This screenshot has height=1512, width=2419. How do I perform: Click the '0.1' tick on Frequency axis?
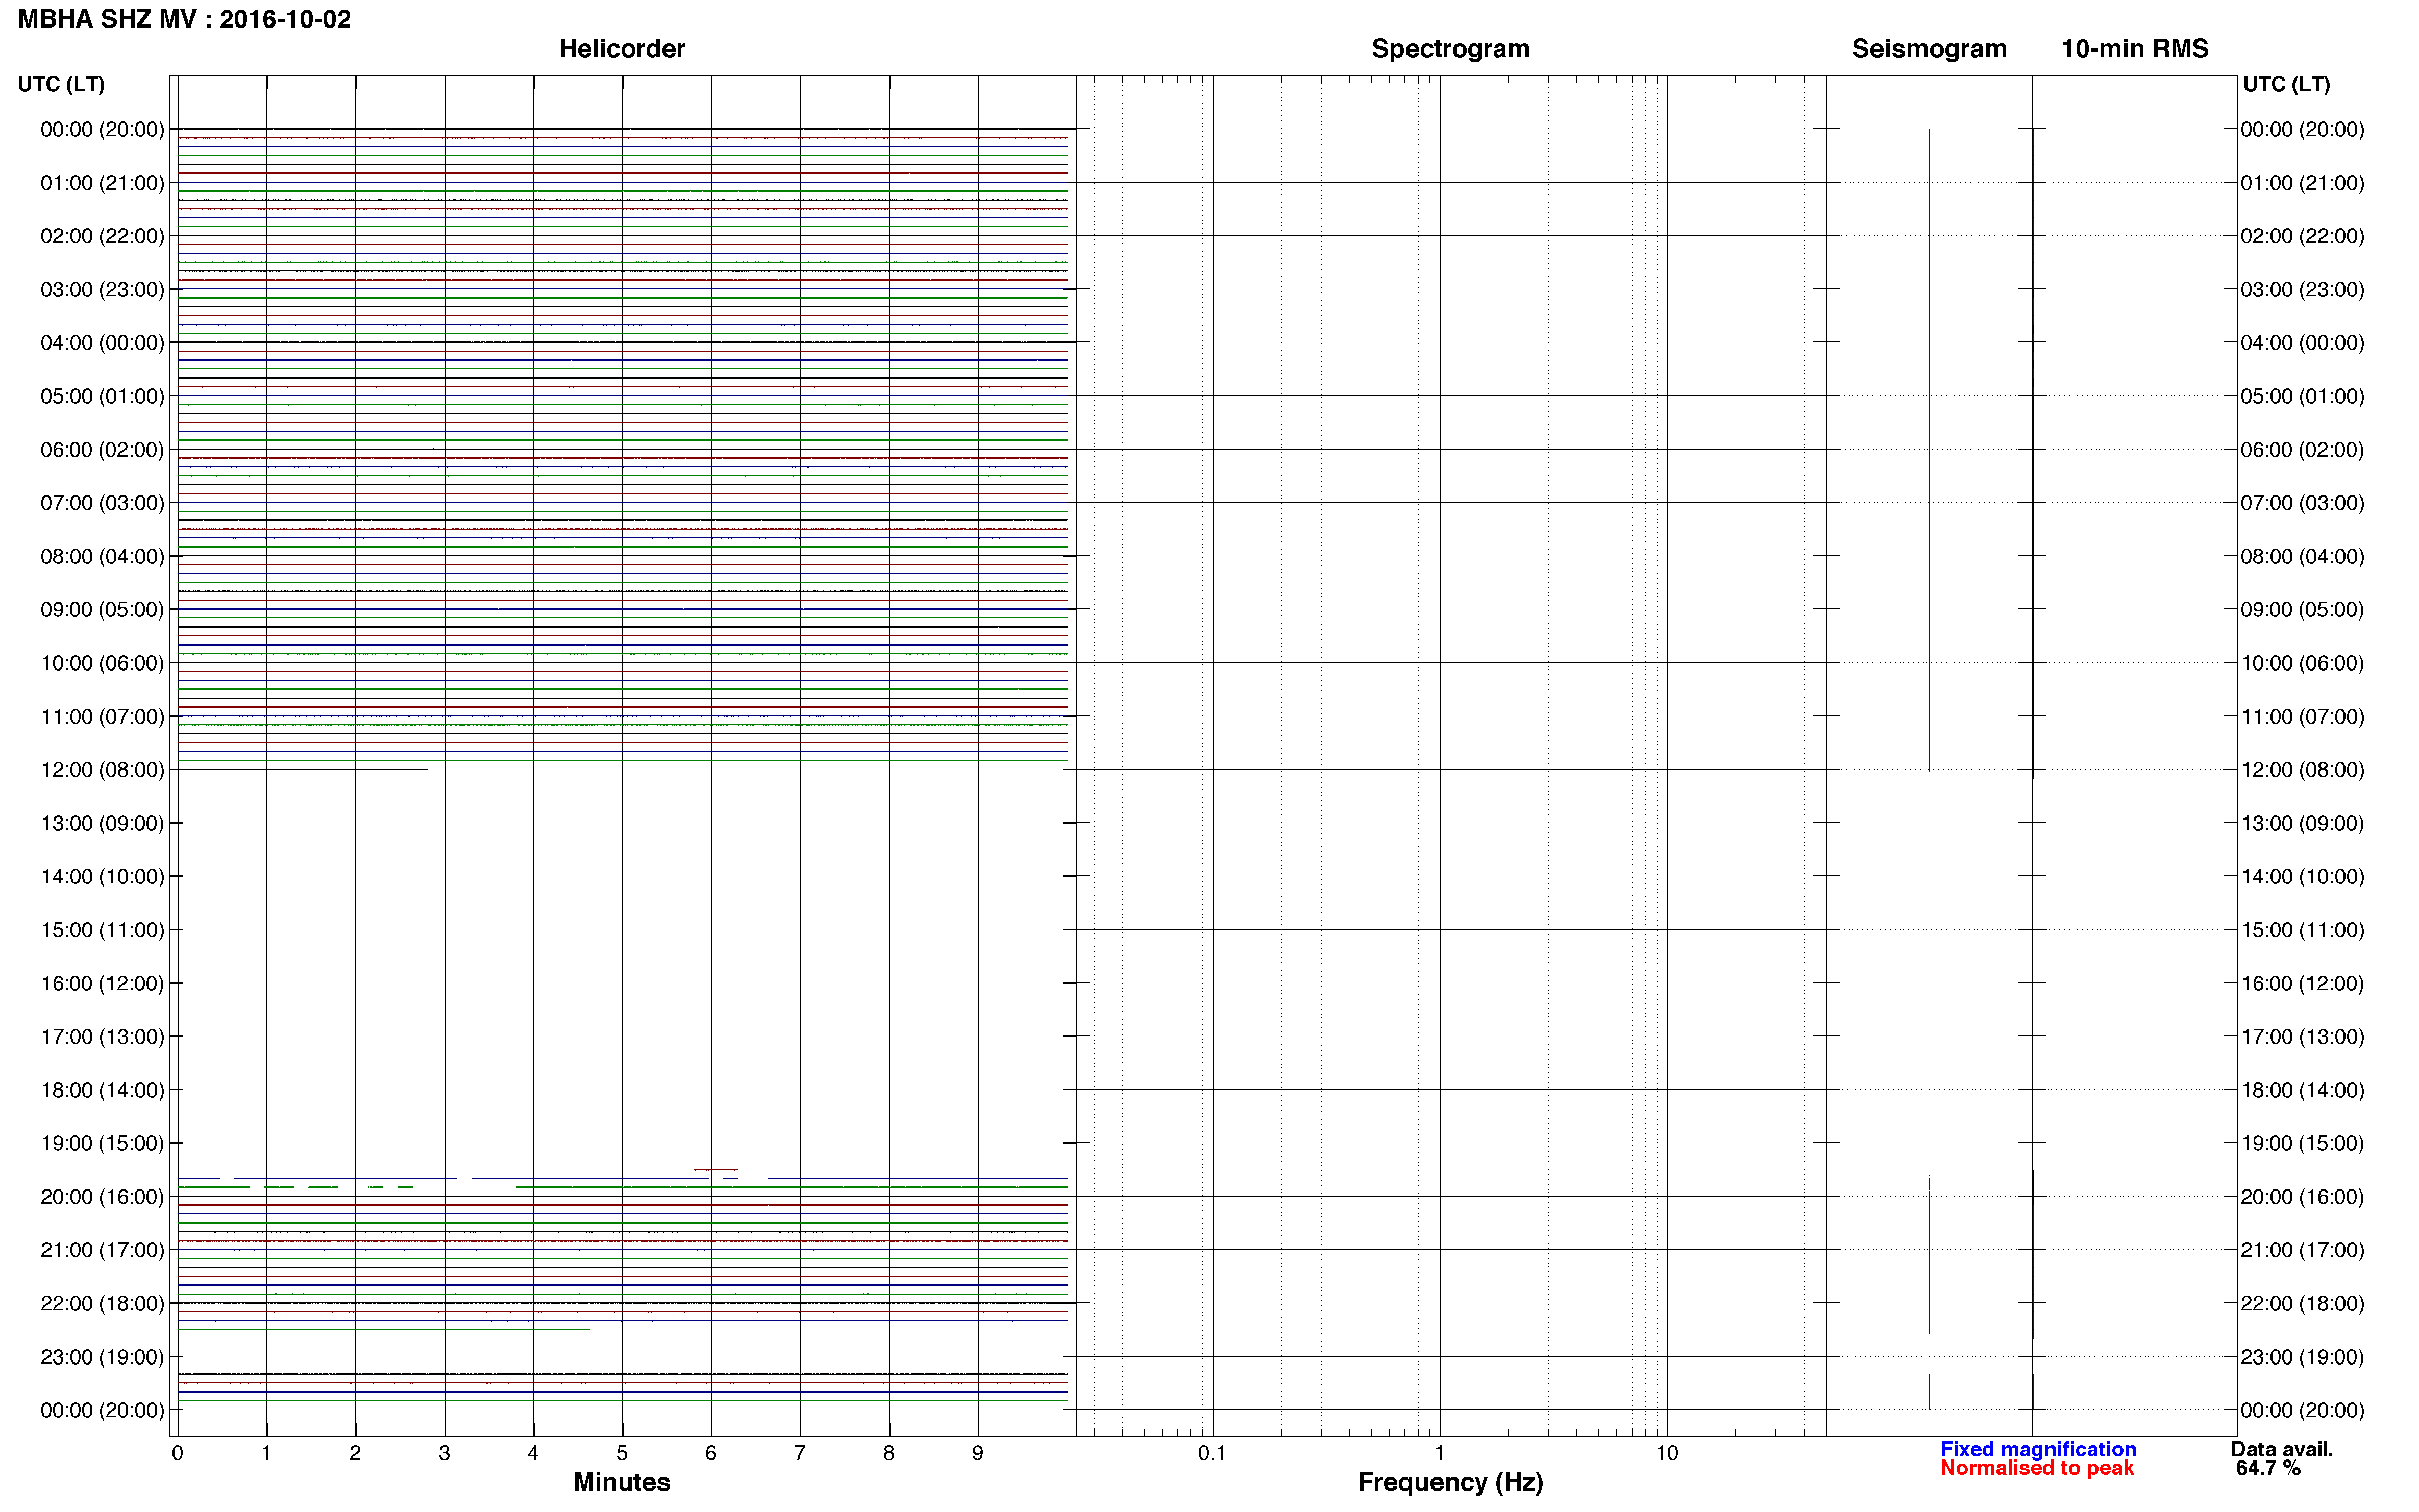(1212, 1454)
